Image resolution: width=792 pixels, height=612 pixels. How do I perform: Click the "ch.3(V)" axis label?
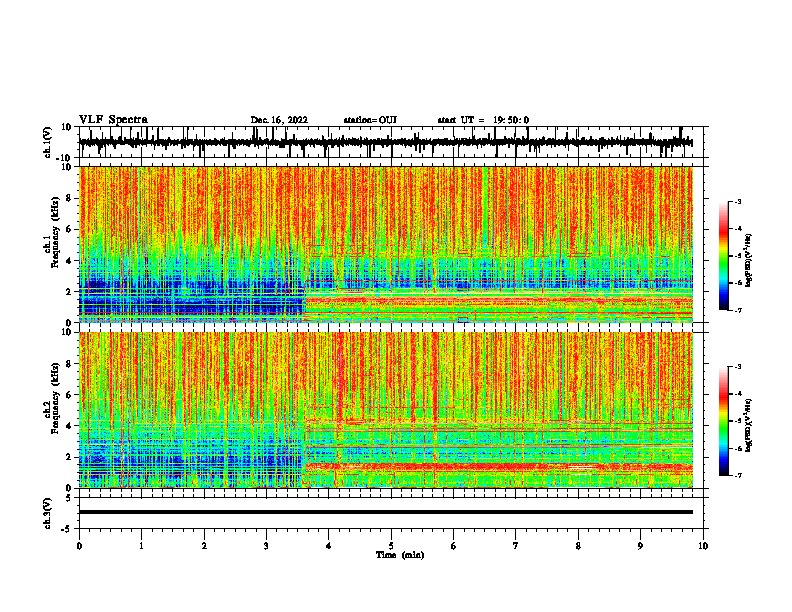coord(48,513)
